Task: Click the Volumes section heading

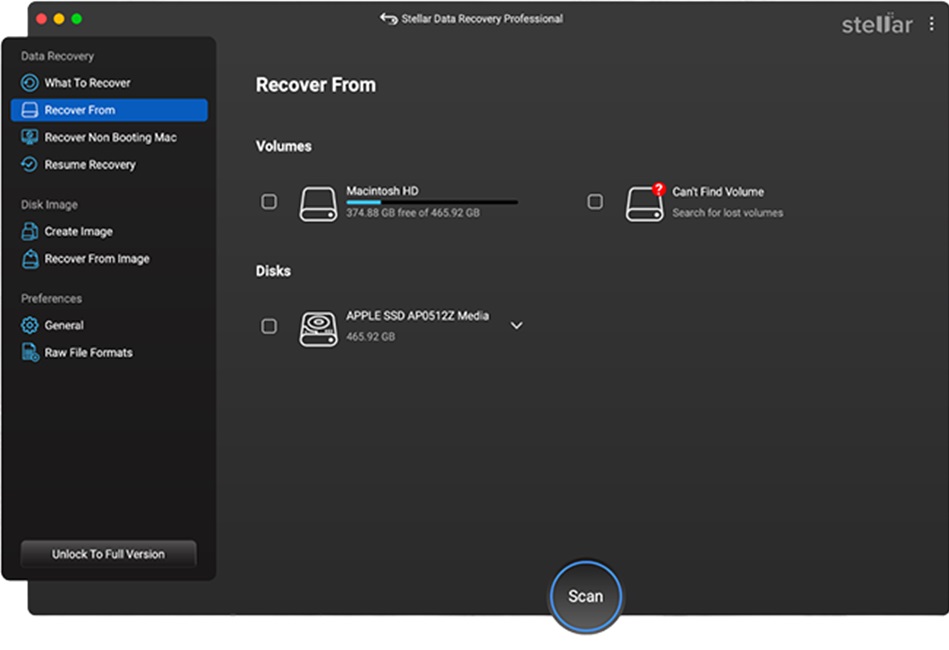Action: click(283, 146)
